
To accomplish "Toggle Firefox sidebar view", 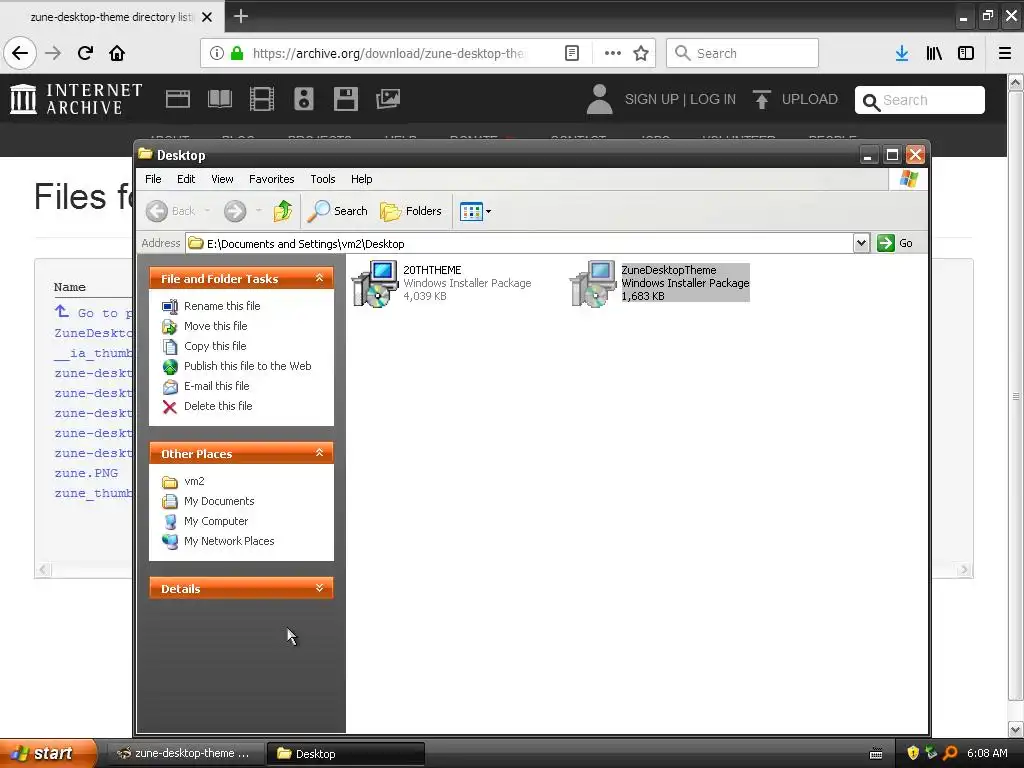I will (966, 53).
